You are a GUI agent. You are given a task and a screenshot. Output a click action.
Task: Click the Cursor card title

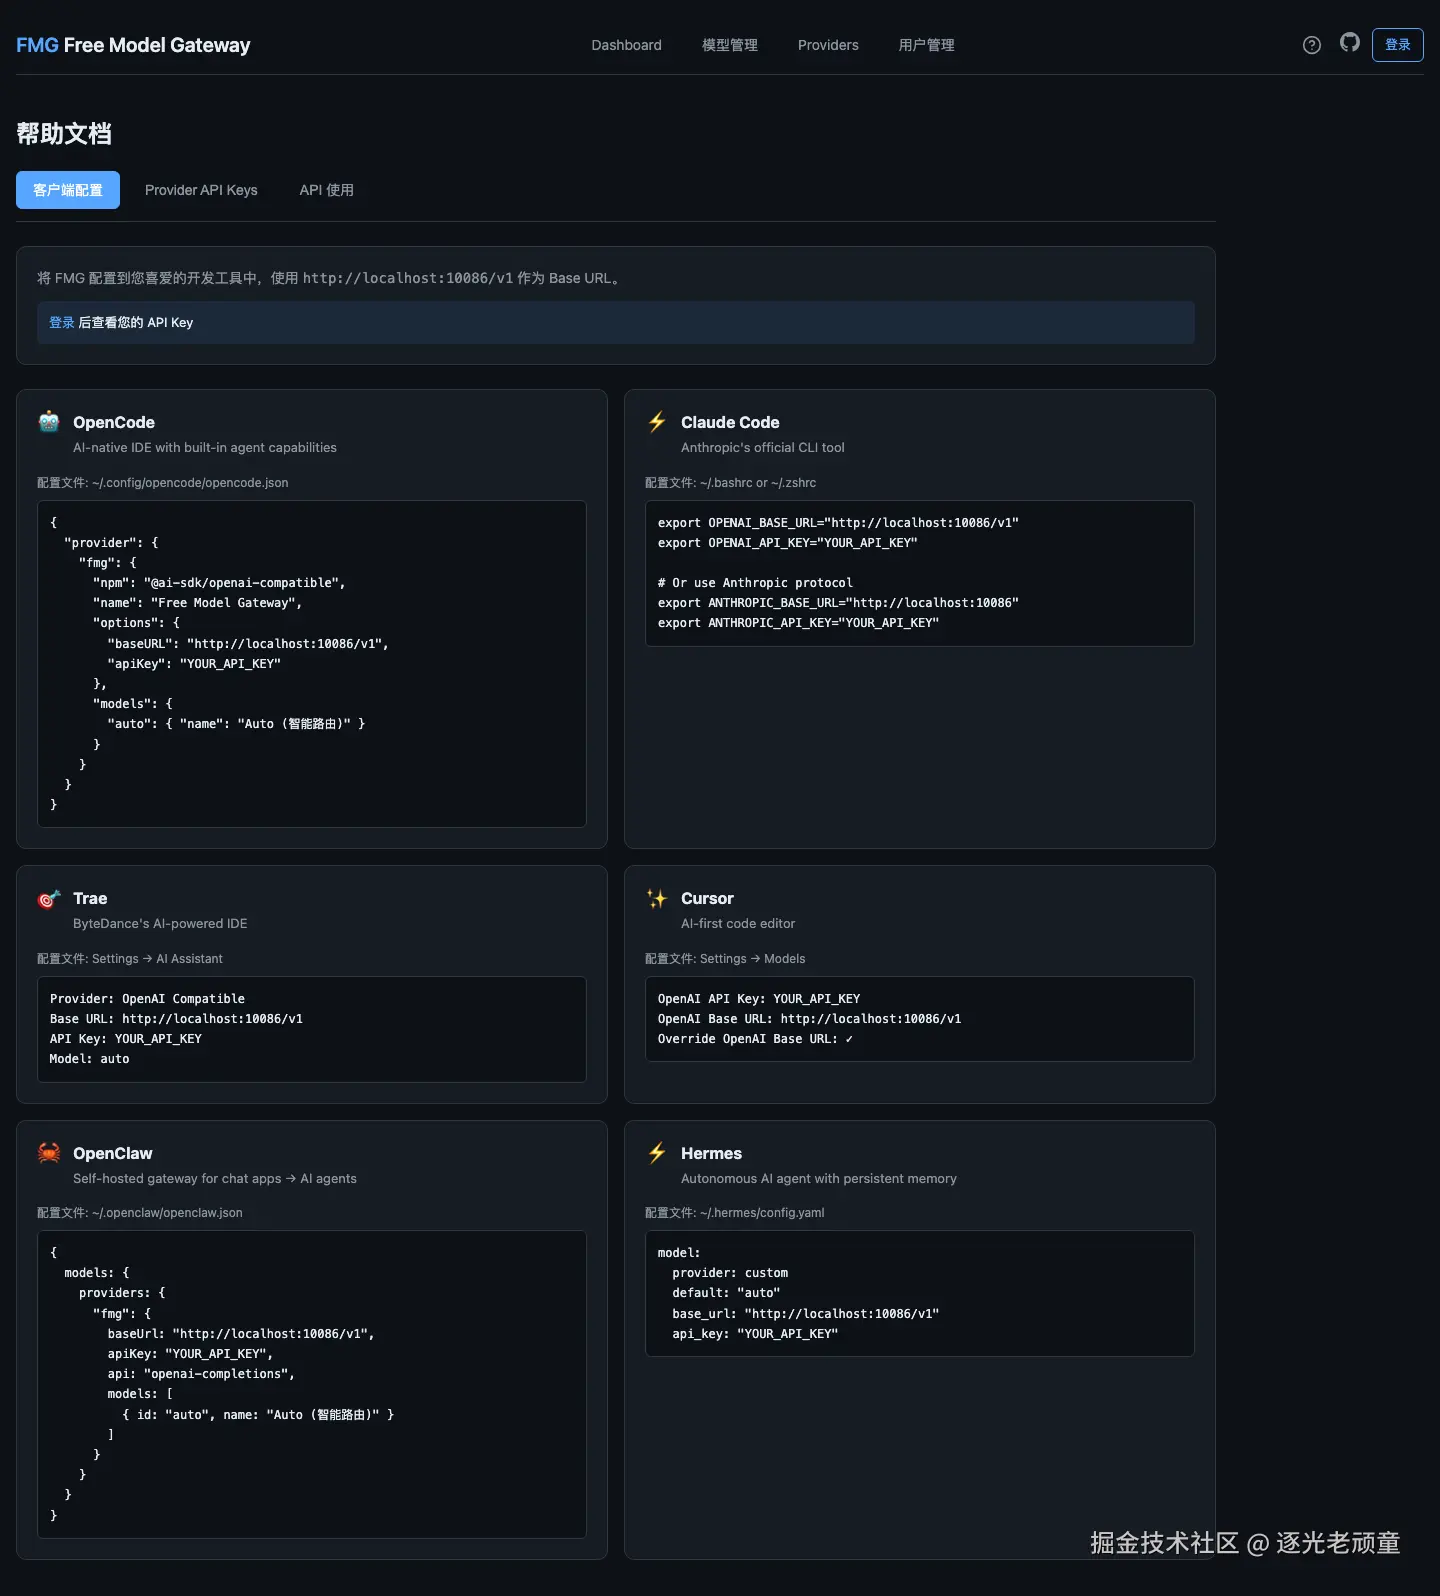tap(707, 899)
